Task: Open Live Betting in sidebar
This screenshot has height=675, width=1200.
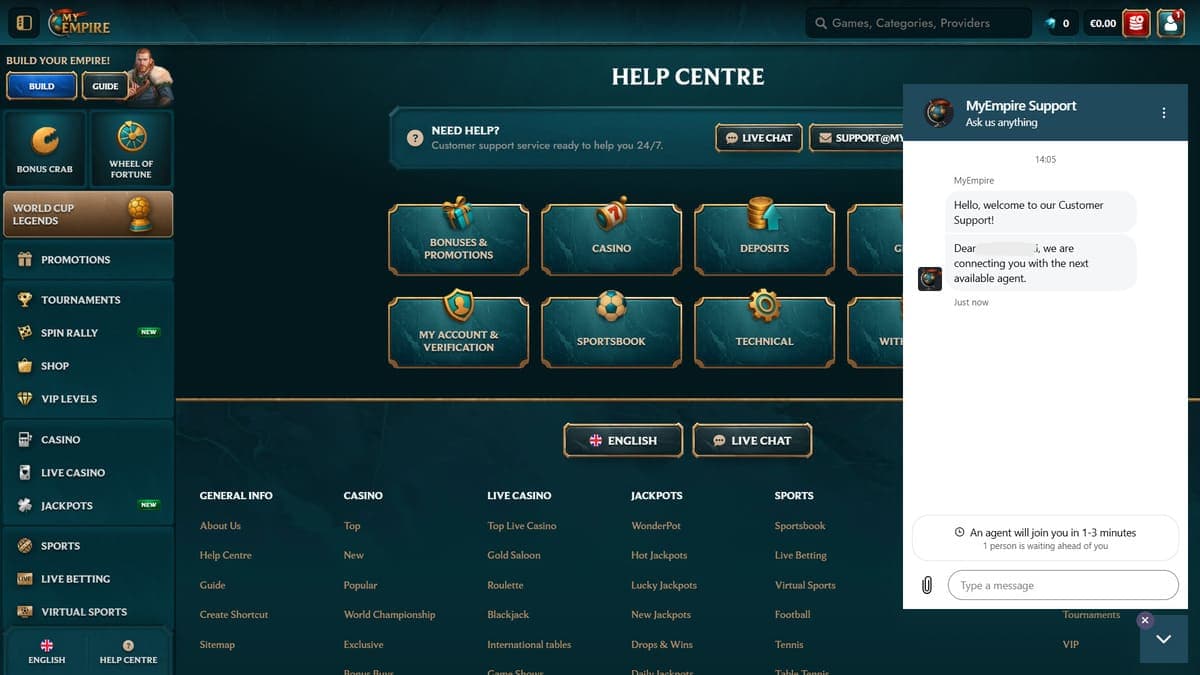Action: [88, 579]
